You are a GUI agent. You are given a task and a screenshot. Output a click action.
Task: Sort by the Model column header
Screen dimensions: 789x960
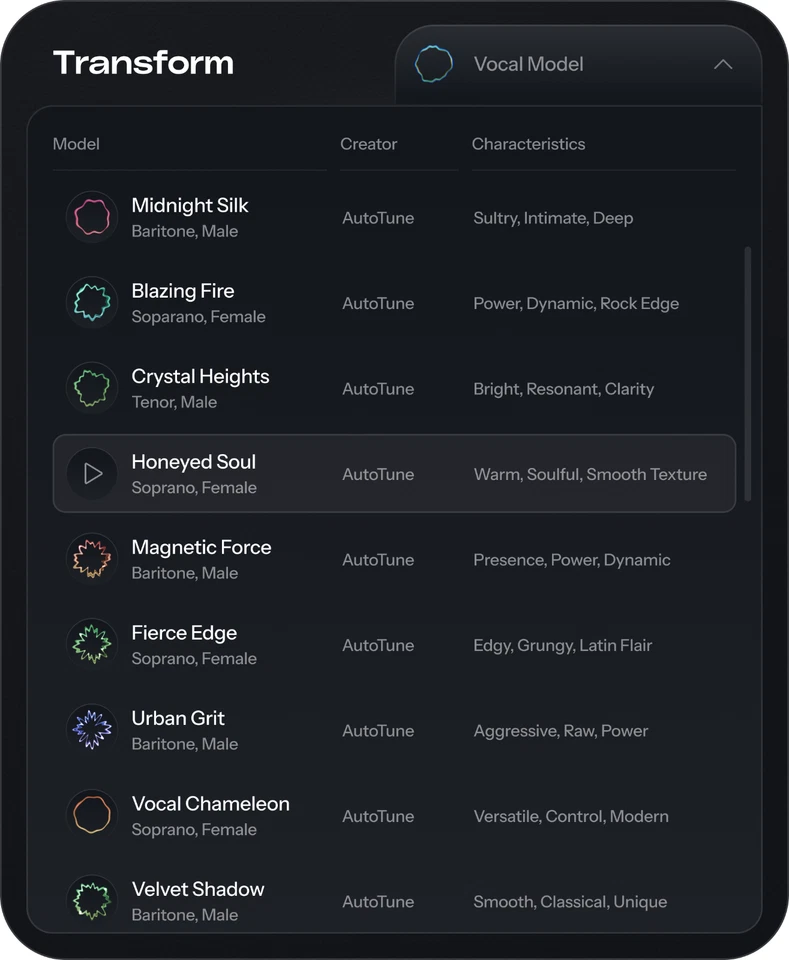[x=76, y=144]
